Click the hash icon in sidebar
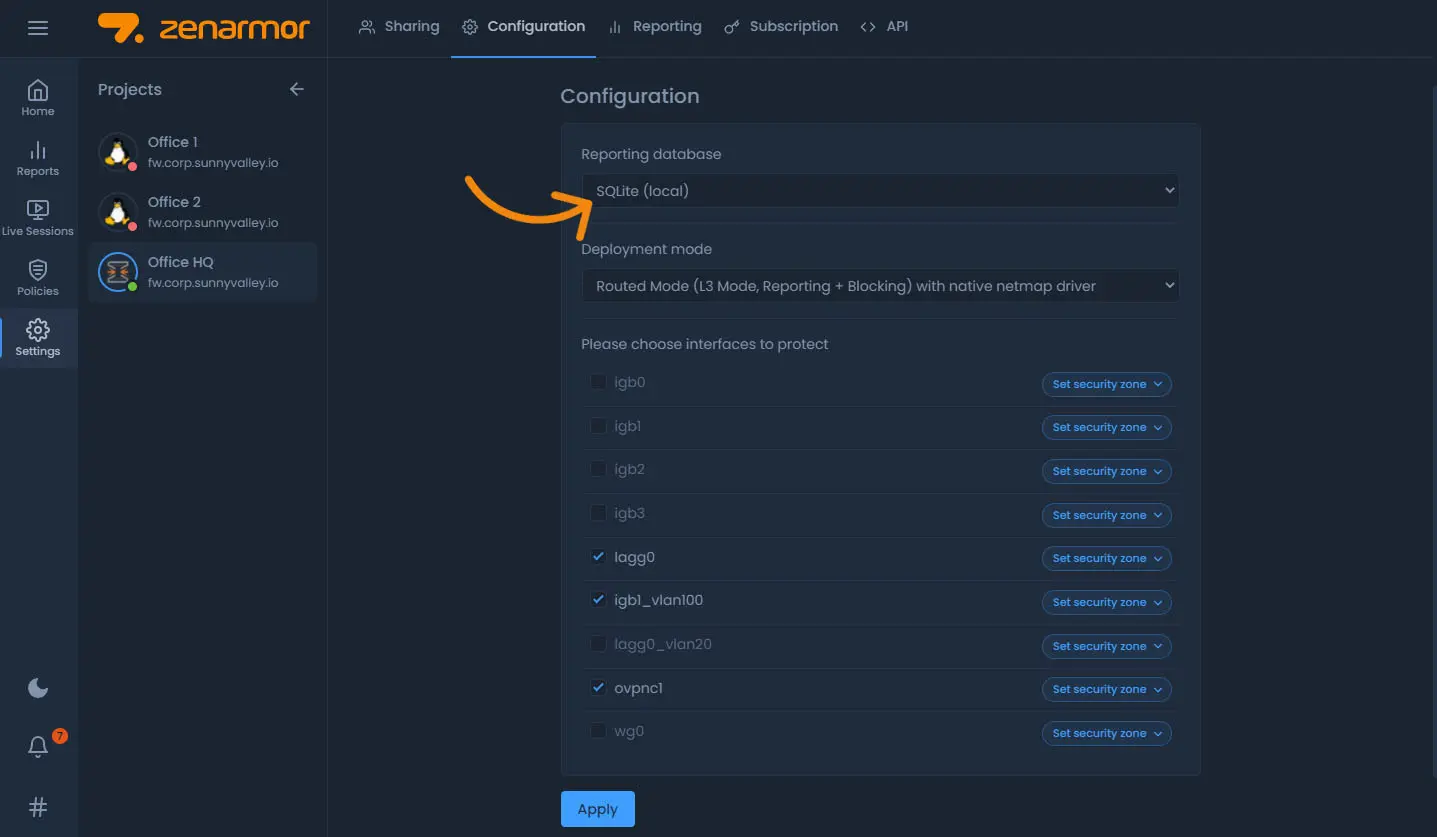Viewport: 1437px width, 837px height. click(x=38, y=807)
